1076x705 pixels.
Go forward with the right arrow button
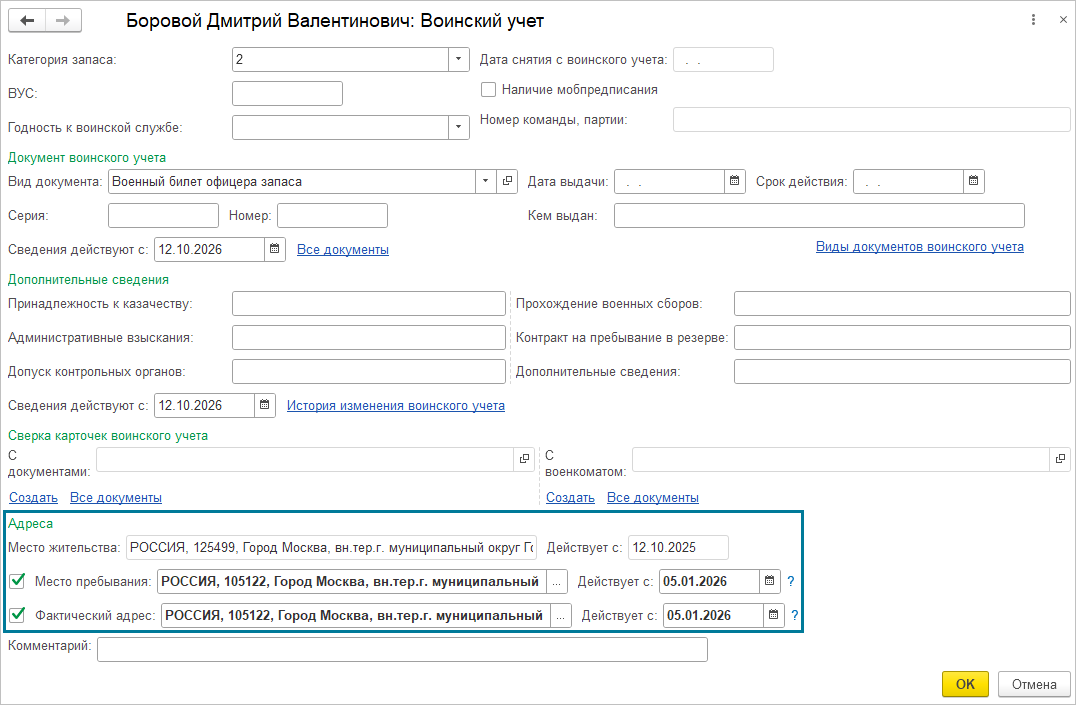[63, 21]
